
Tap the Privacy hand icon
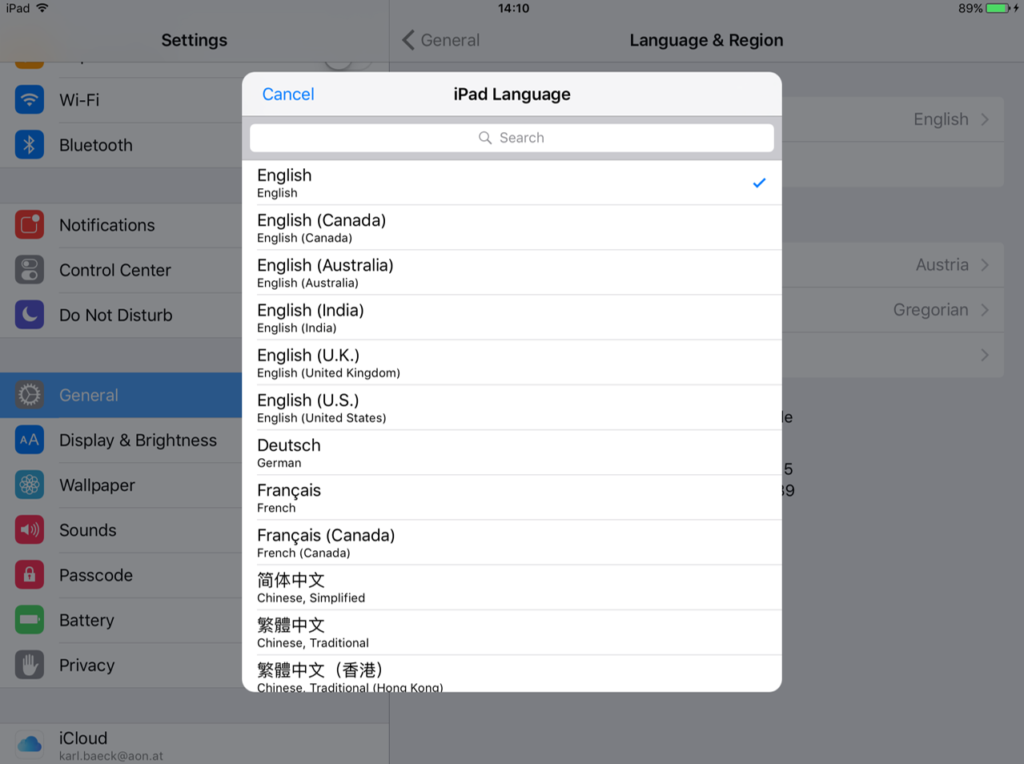click(29, 665)
